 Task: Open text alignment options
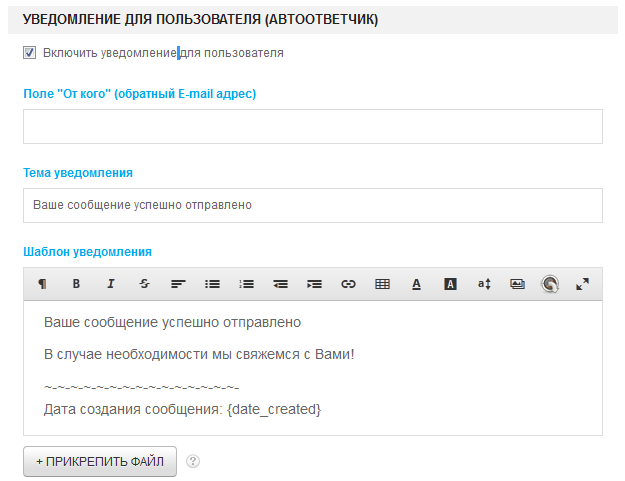coord(178,284)
